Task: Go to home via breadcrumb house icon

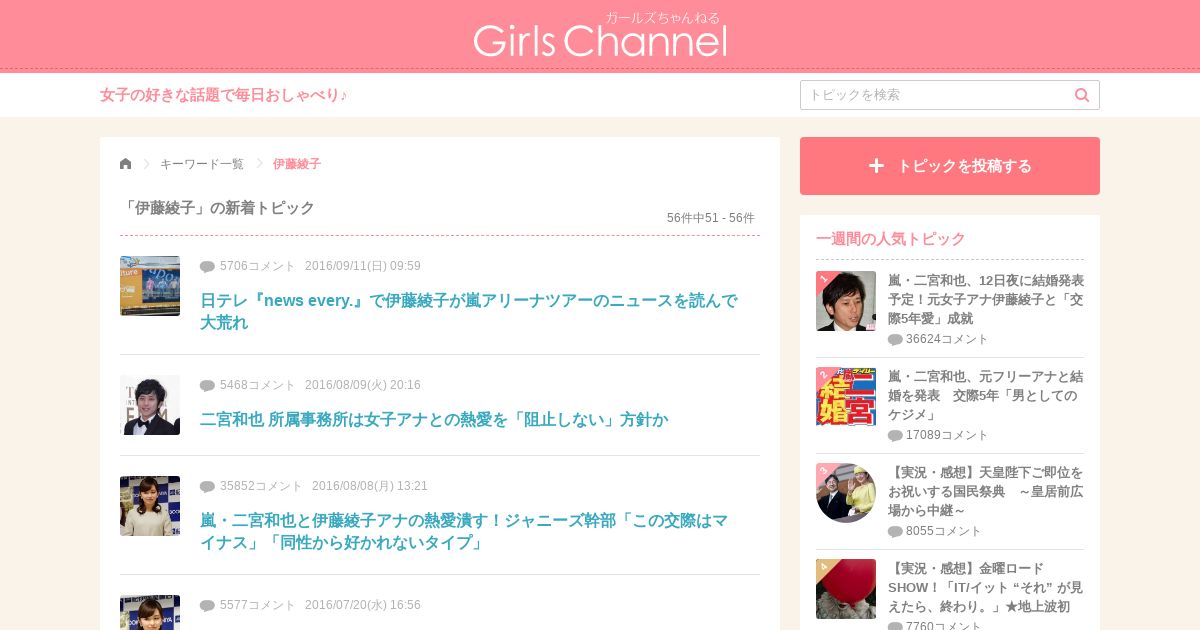Action: pyautogui.click(x=125, y=164)
